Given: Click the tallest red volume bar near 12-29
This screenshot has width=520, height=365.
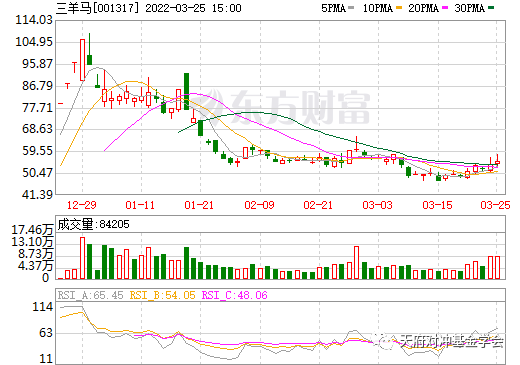Looking at the screenshot, I should click(82, 258).
